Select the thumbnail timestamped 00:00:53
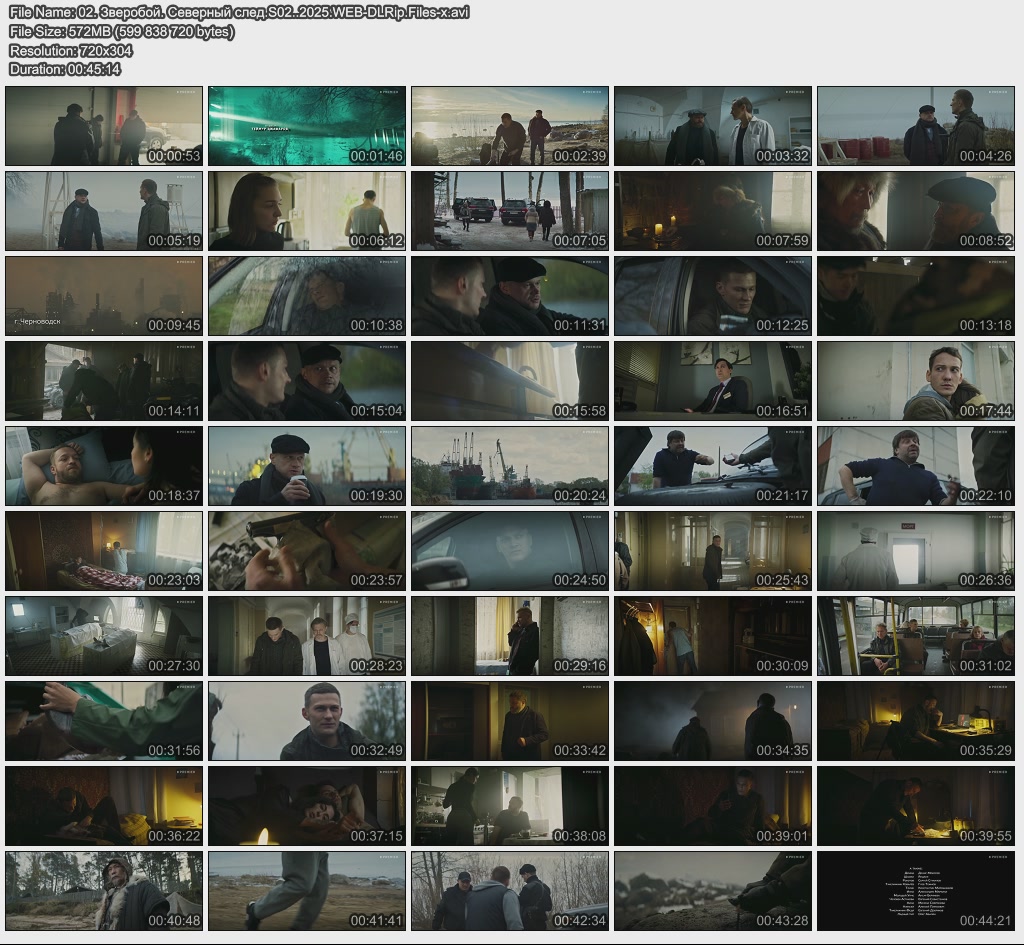Screen dimensions: 1024x945 click(104, 126)
